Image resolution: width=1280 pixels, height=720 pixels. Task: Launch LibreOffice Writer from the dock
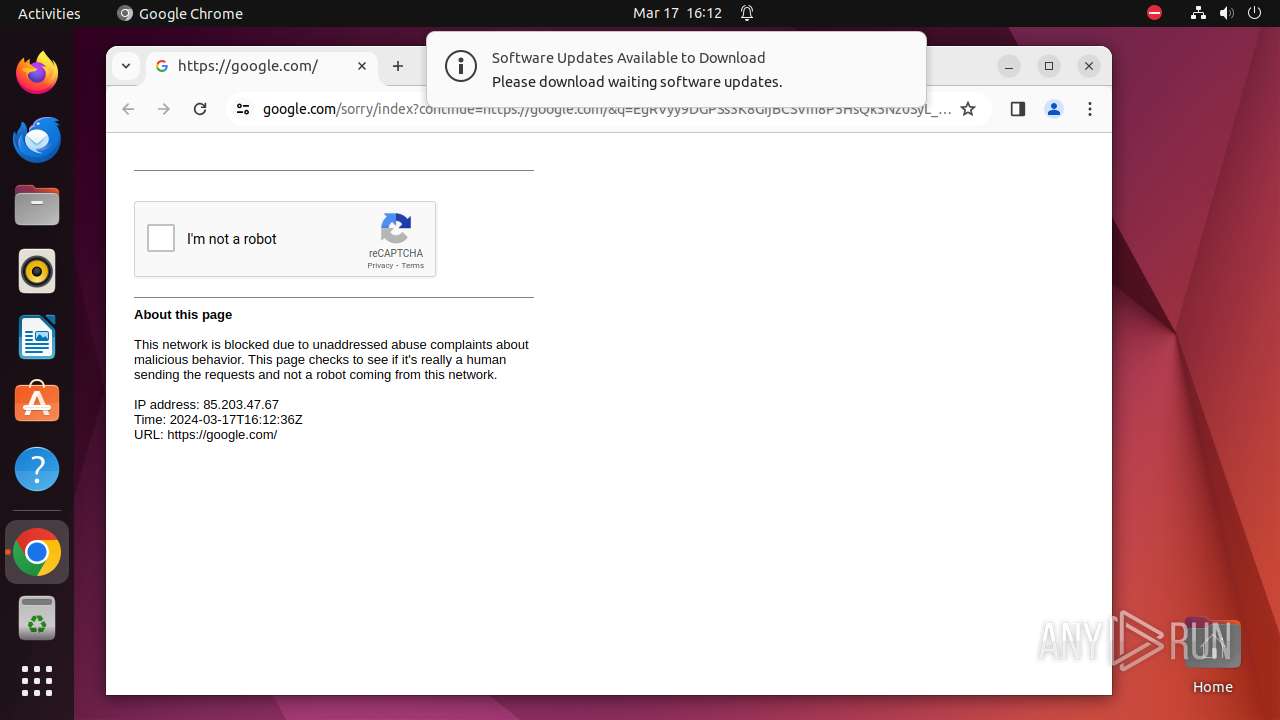[x=37, y=338]
